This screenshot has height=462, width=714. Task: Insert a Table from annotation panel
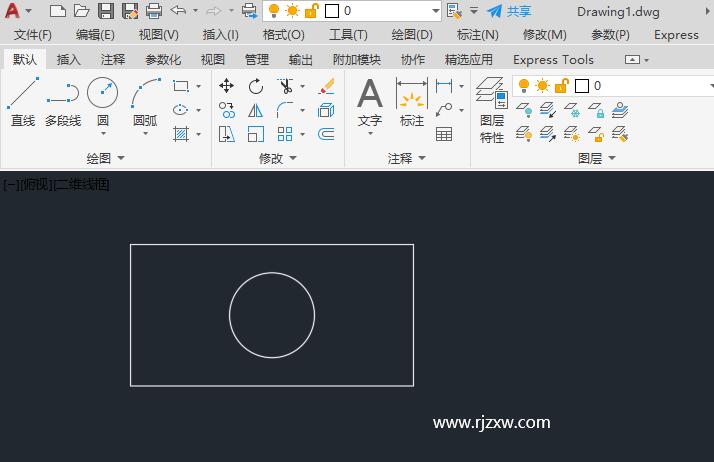pyautogui.click(x=444, y=134)
